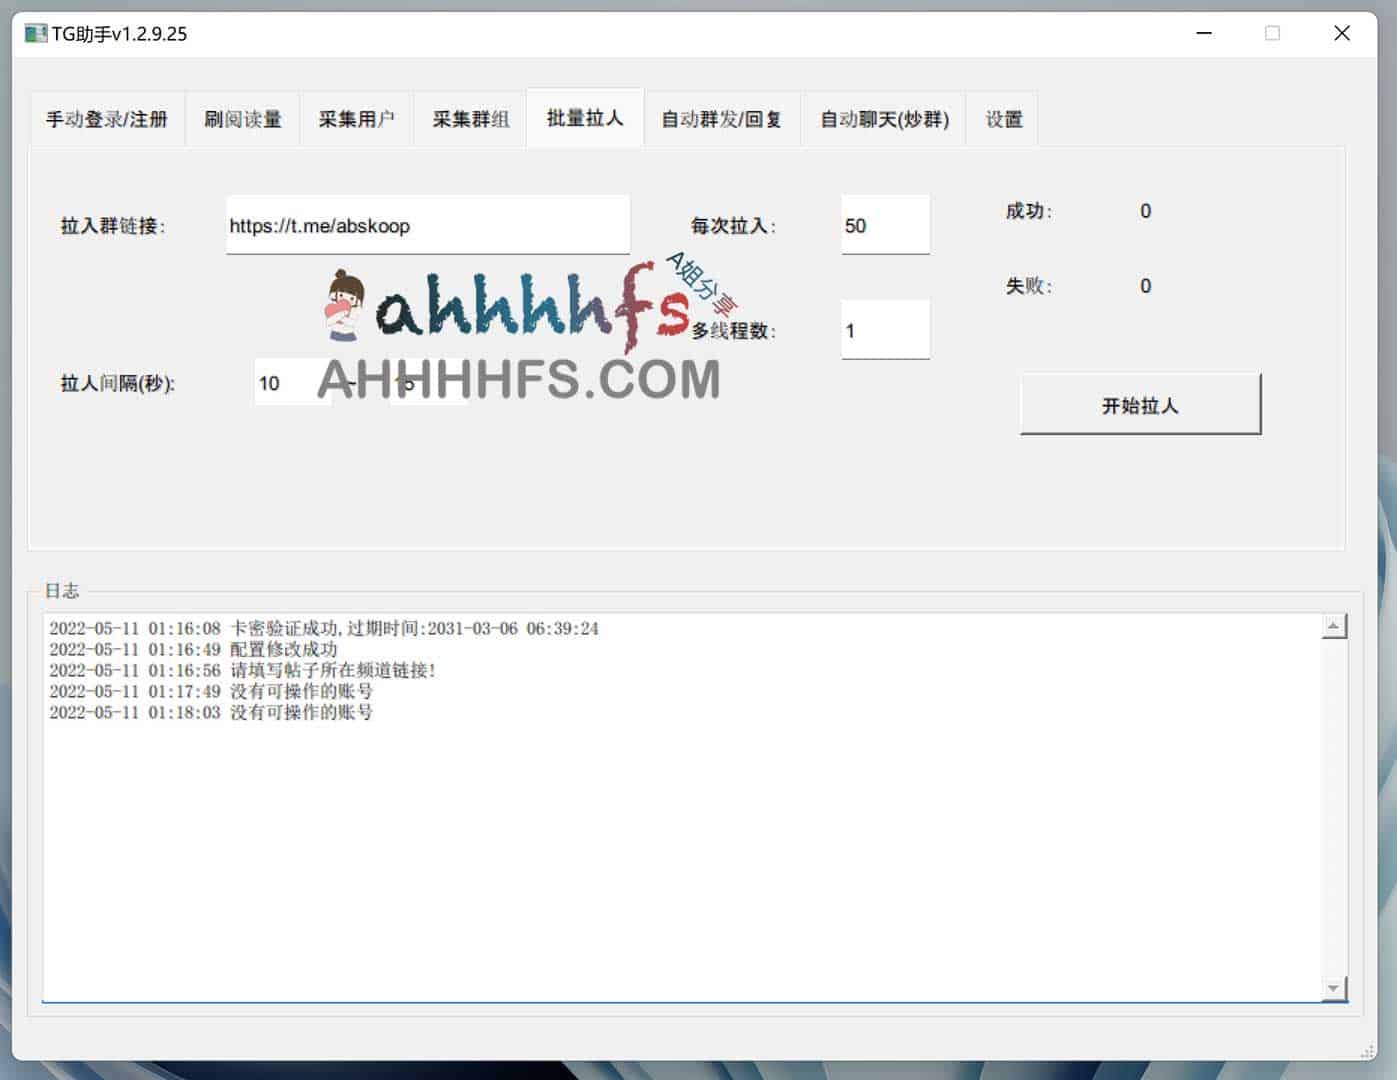1397x1080 pixels.
Task: Click the window resize grip corner icon
Action: point(1367,1051)
